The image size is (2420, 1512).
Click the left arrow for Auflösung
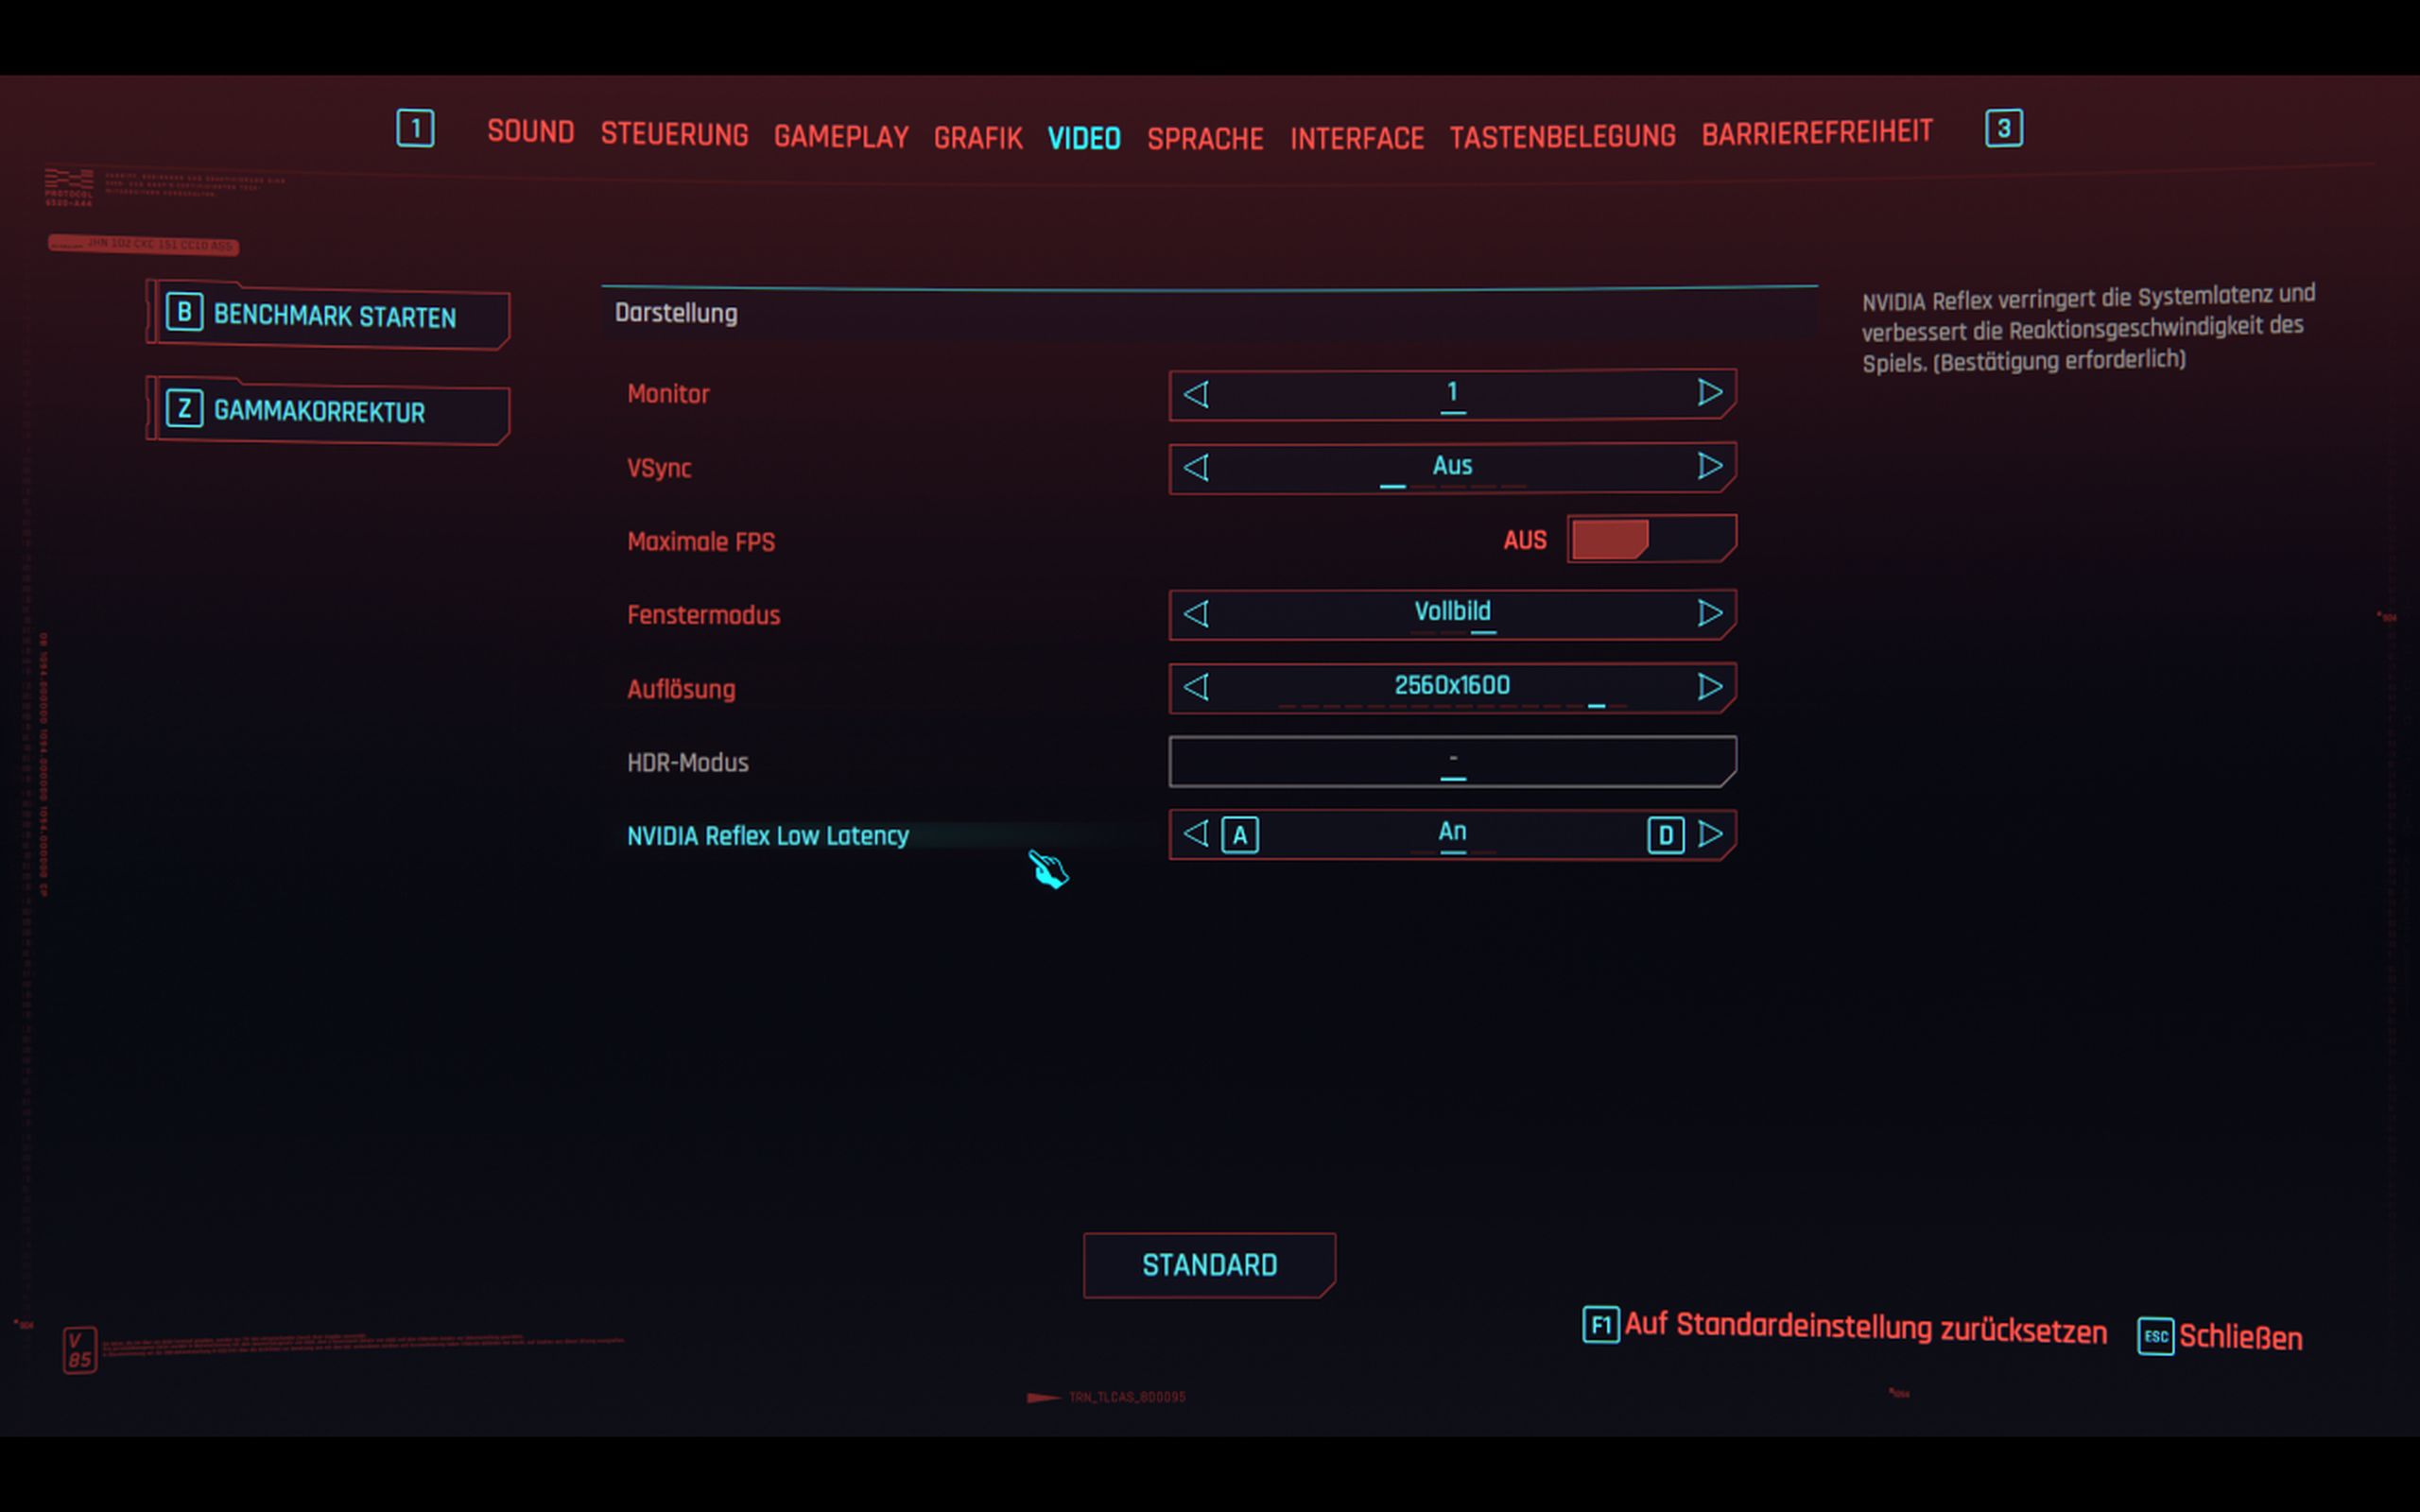point(1196,687)
